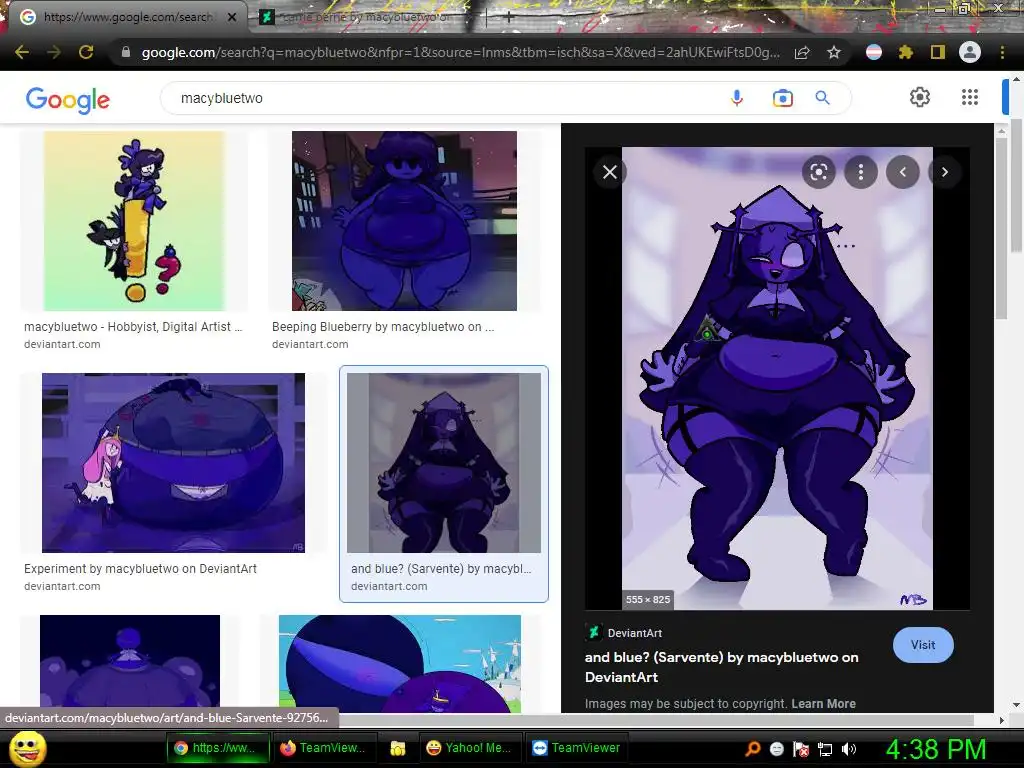Switch to the DeviantArt macybluetwo tab
The image size is (1024, 768).
362,17
